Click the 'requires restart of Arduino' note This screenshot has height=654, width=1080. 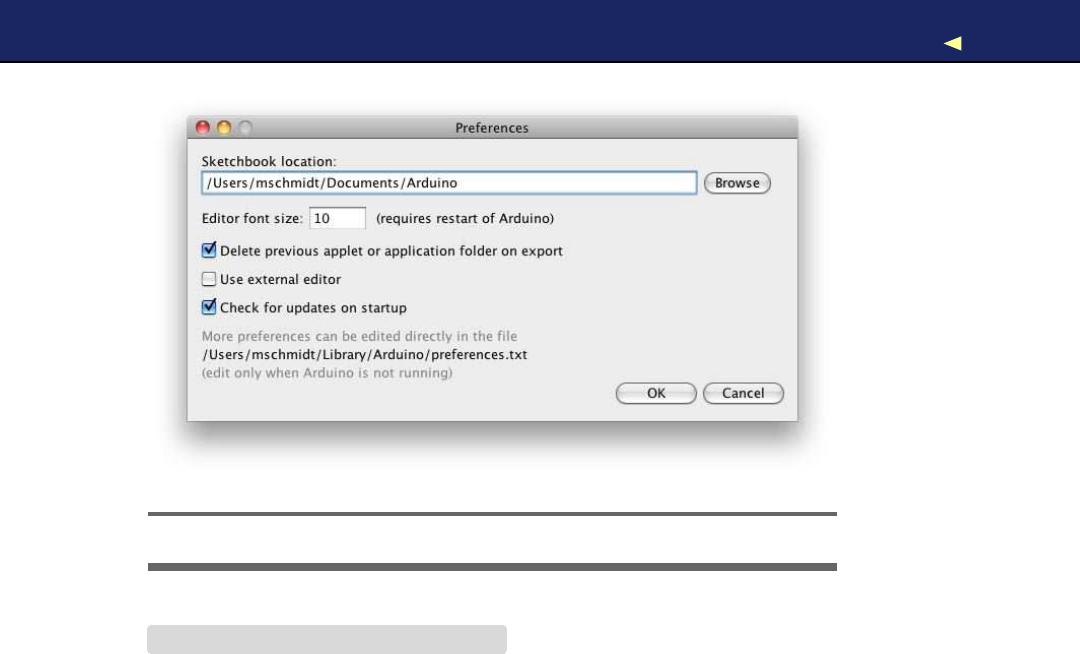[465, 218]
